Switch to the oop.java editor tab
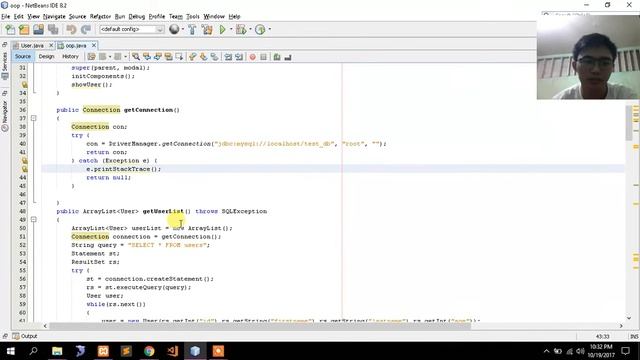 (x=76, y=45)
